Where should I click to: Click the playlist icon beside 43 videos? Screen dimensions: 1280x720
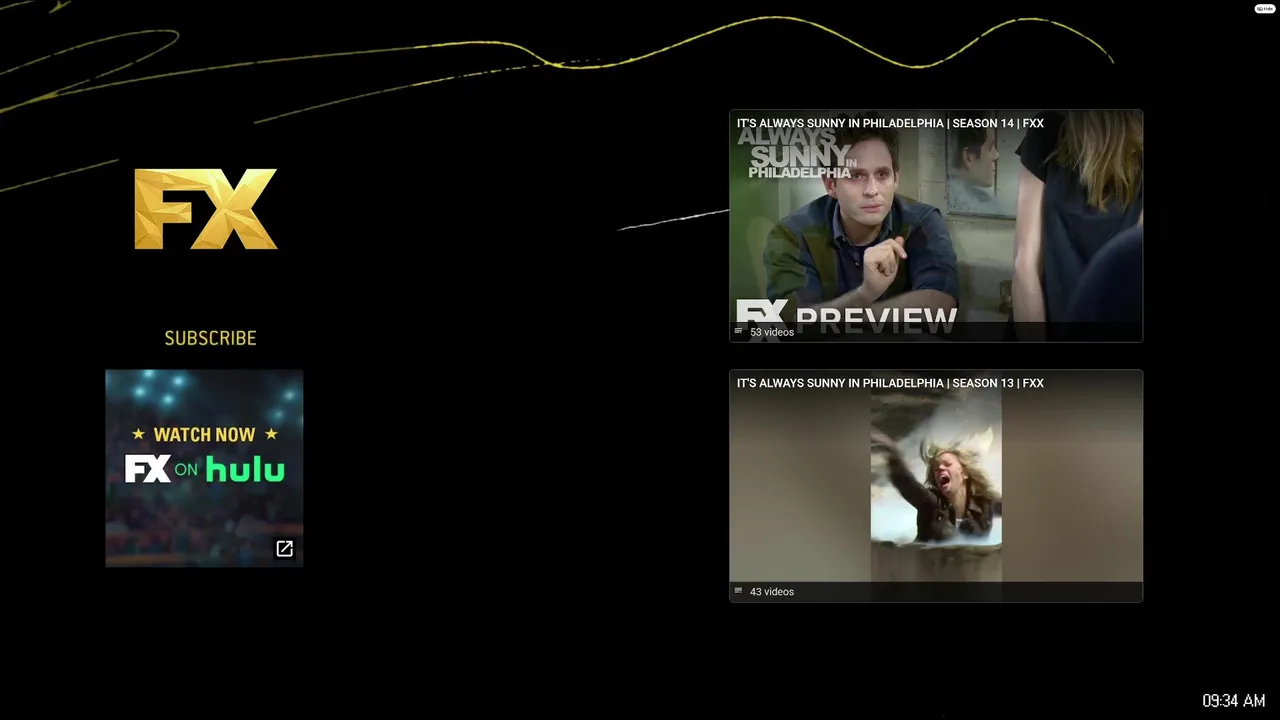[x=739, y=591]
